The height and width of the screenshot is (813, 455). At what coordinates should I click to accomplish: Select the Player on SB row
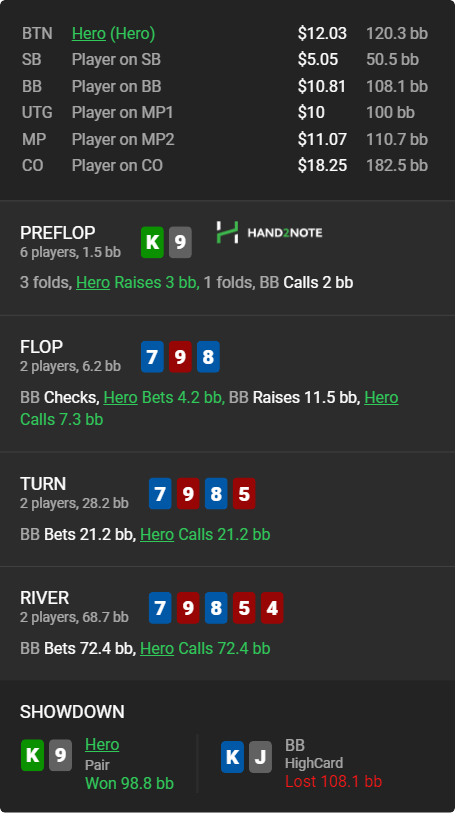pyautogui.click(x=225, y=60)
